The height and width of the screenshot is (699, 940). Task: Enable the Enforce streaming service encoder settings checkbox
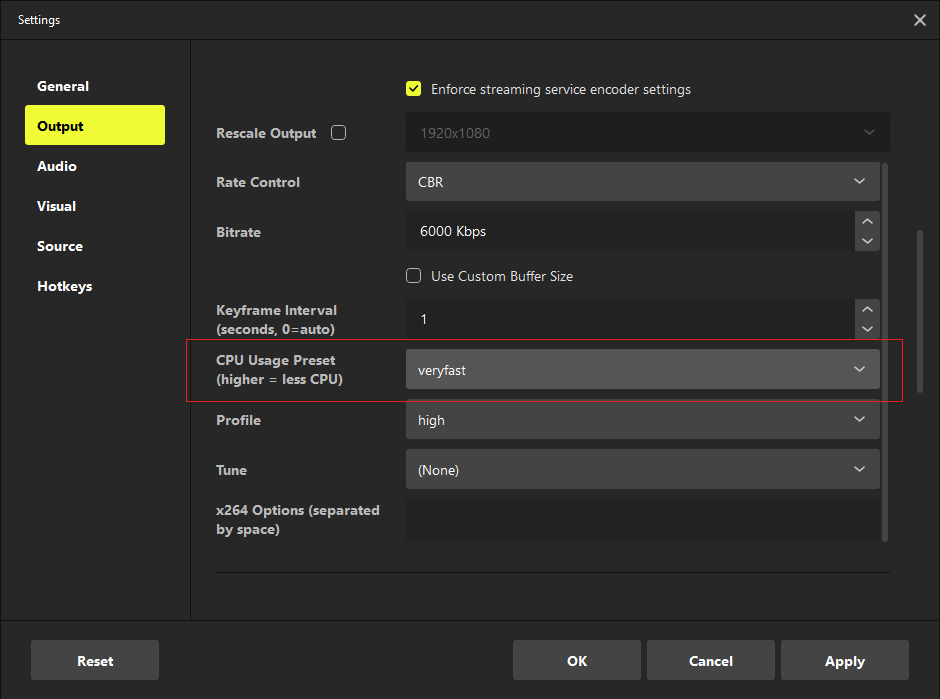pyautogui.click(x=413, y=88)
